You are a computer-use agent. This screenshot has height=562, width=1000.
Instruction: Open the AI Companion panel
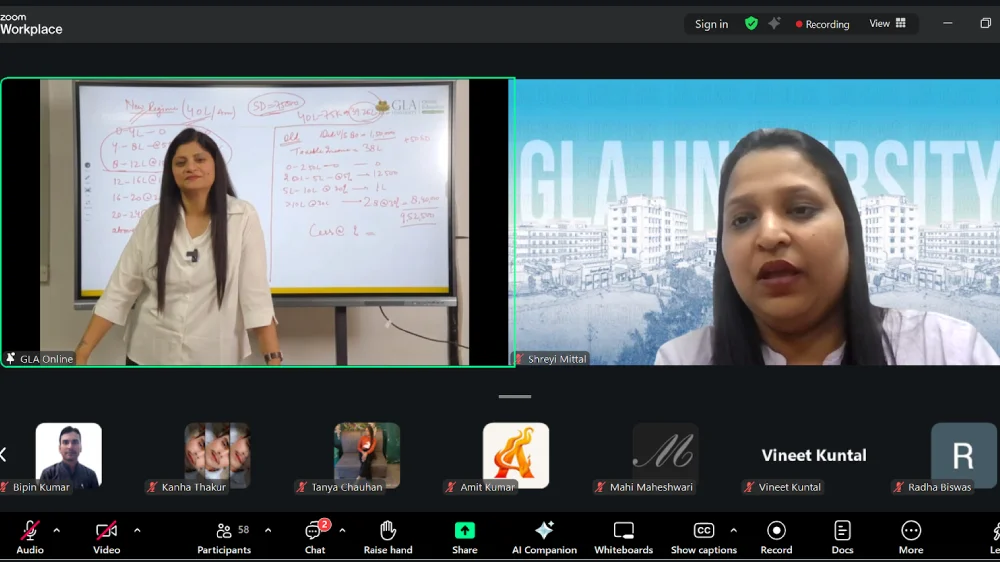click(x=544, y=536)
